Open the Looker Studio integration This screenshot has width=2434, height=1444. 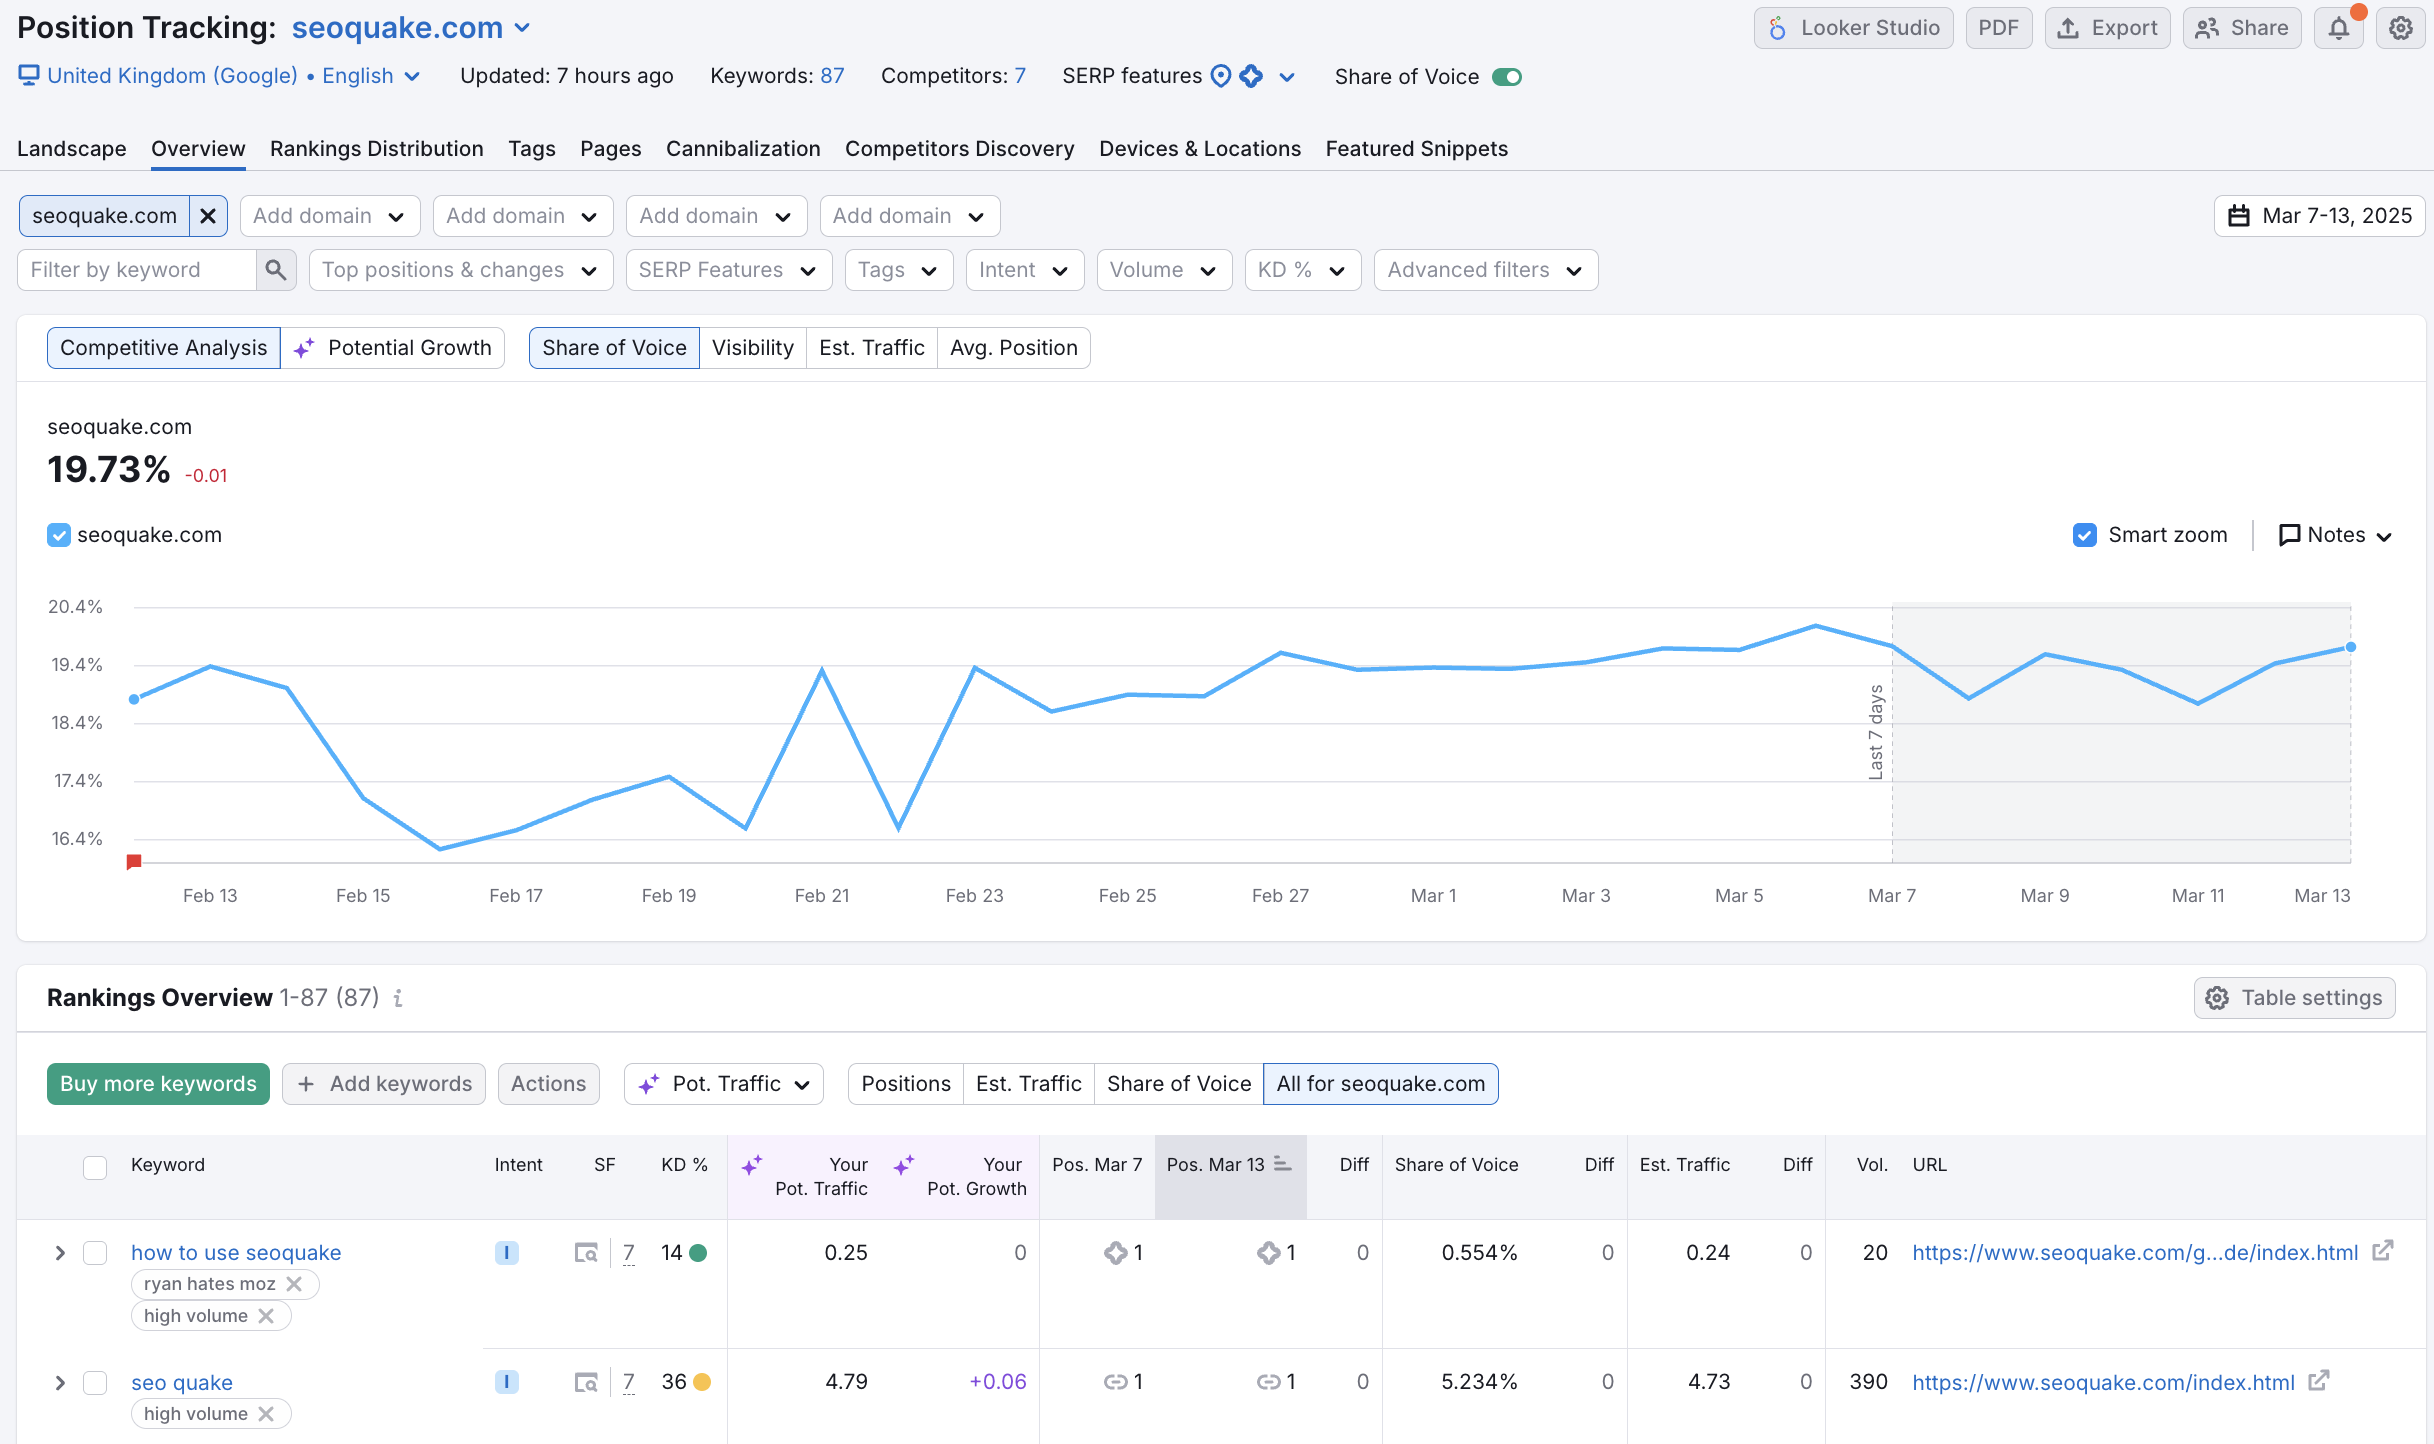click(1853, 27)
